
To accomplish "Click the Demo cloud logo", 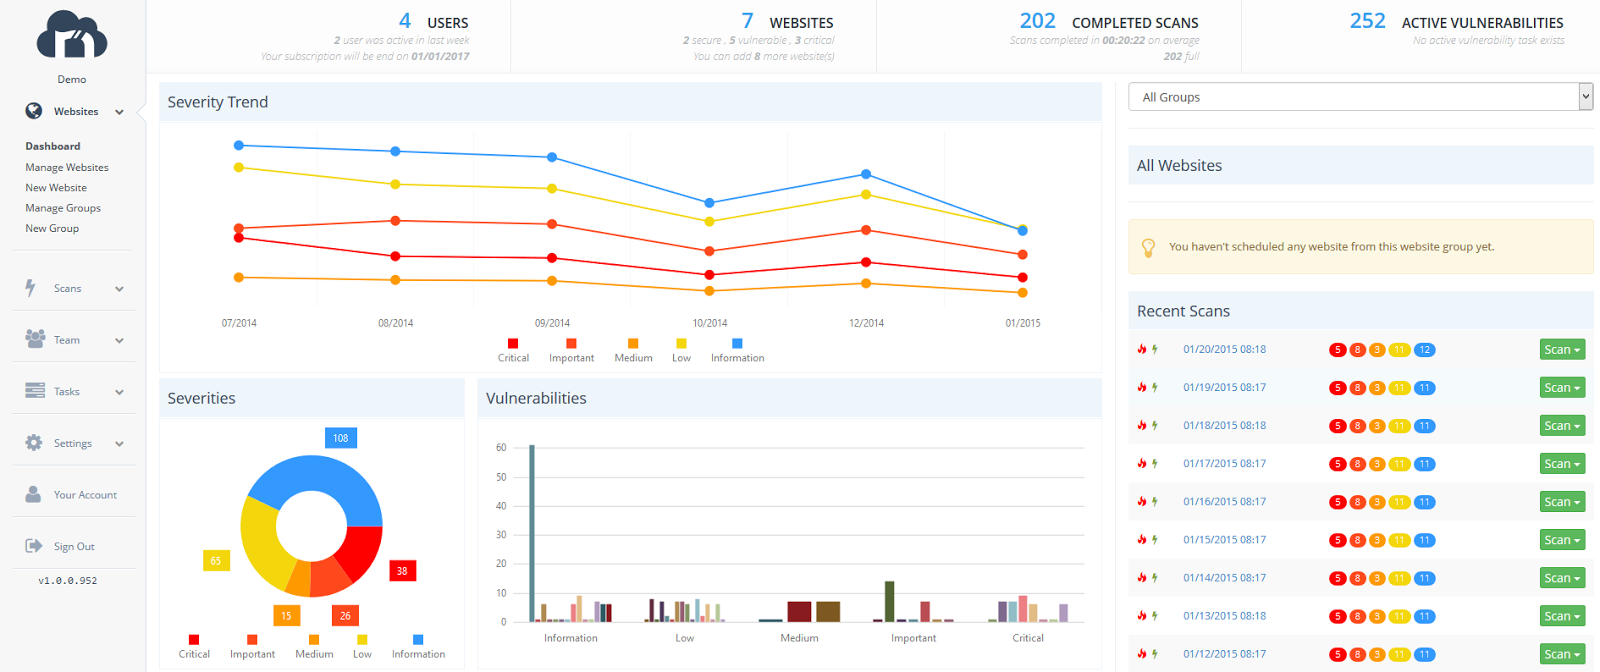I will pyautogui.click(x=72, y=36).
